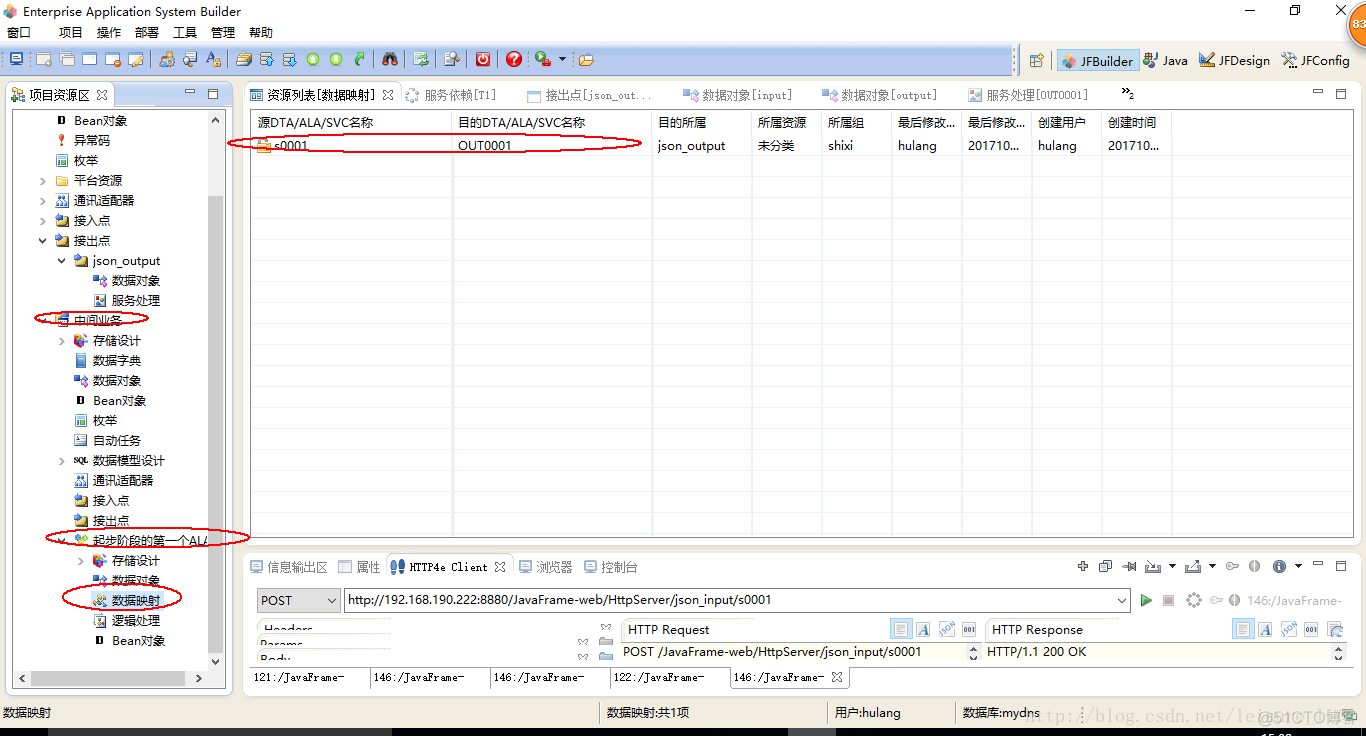Open the binoculars search tool on the toolbar

(390, 59)
